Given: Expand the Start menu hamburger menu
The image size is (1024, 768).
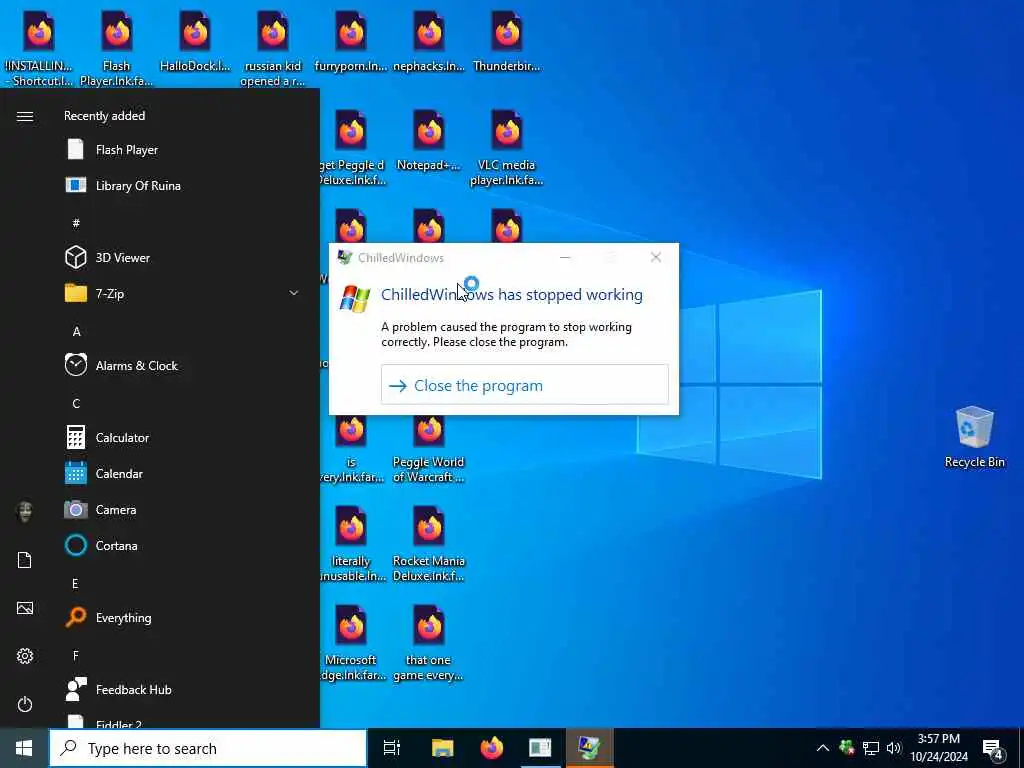Looking at the screenshot, I should pyautogui.click(x=25, y=116).
